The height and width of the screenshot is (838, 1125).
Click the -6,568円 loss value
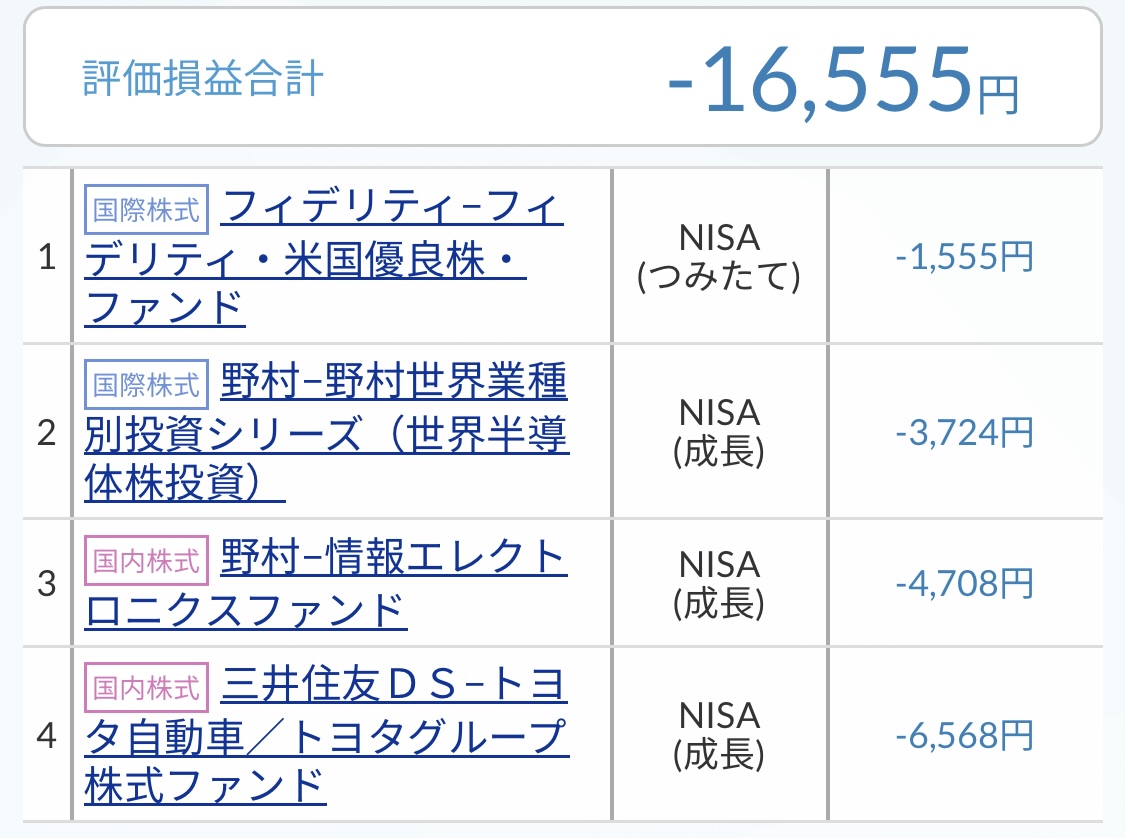click(964, 736)
